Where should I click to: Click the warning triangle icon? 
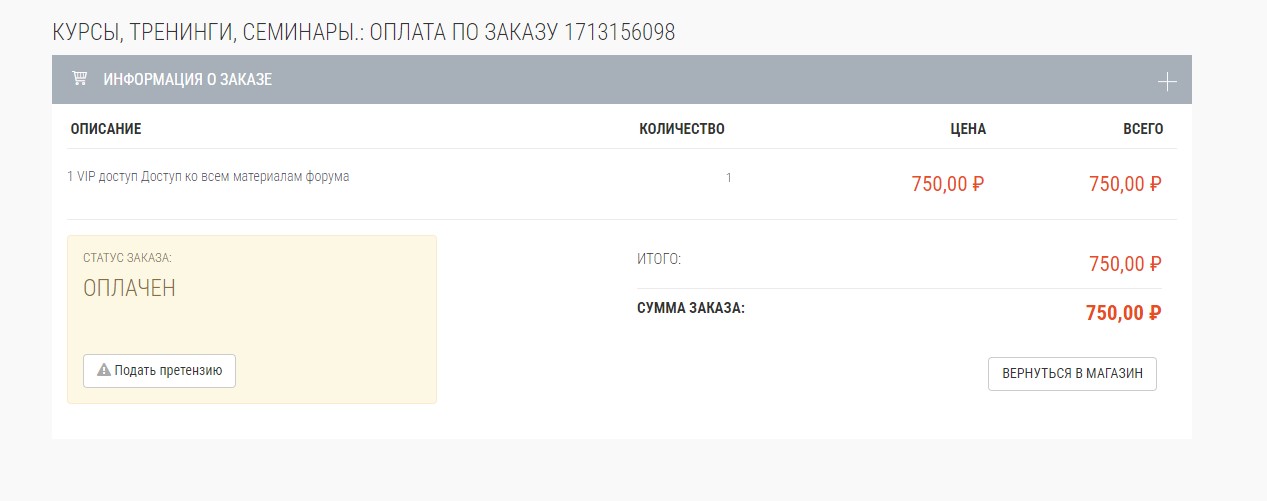coord(103,370)
